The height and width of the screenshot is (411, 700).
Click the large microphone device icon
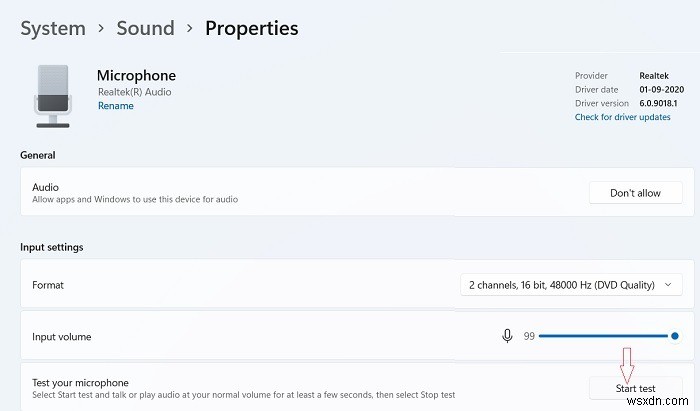50,94
